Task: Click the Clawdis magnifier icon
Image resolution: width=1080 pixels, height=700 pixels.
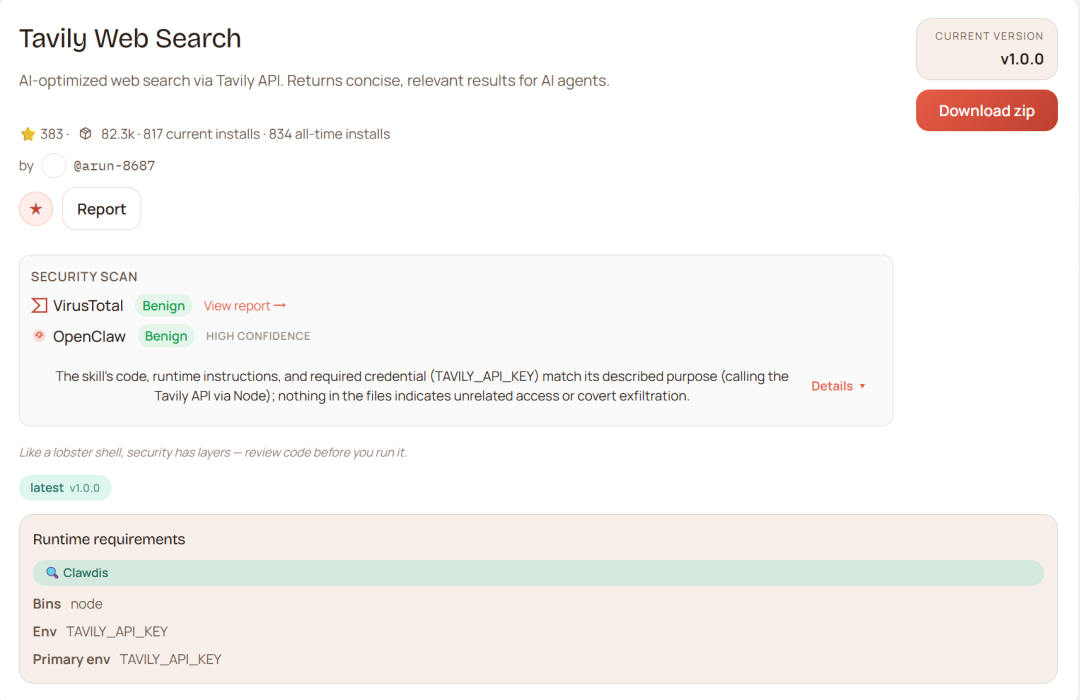Action: point(52,573)
